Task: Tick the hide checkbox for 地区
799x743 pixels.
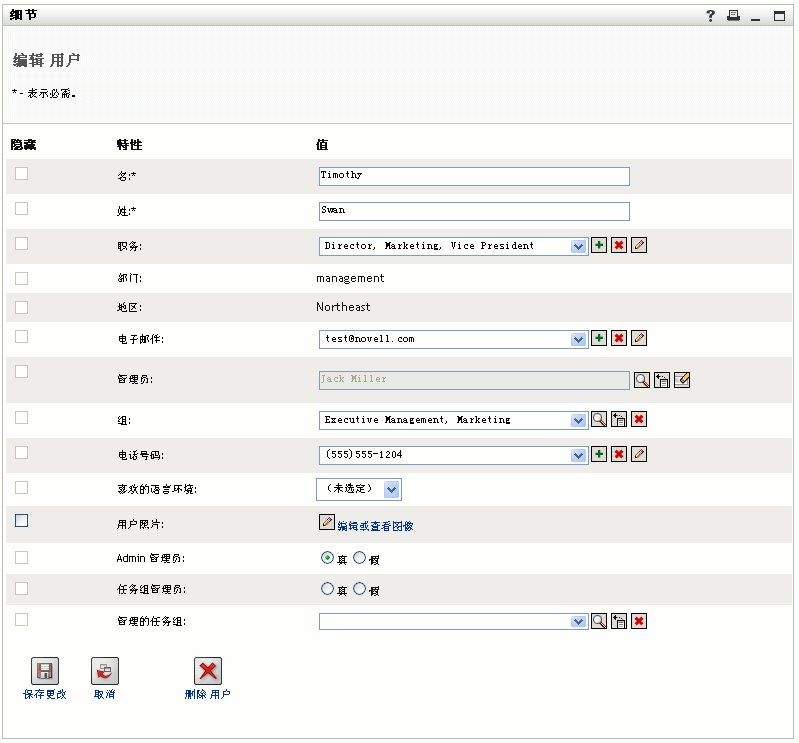Action: 21,307
